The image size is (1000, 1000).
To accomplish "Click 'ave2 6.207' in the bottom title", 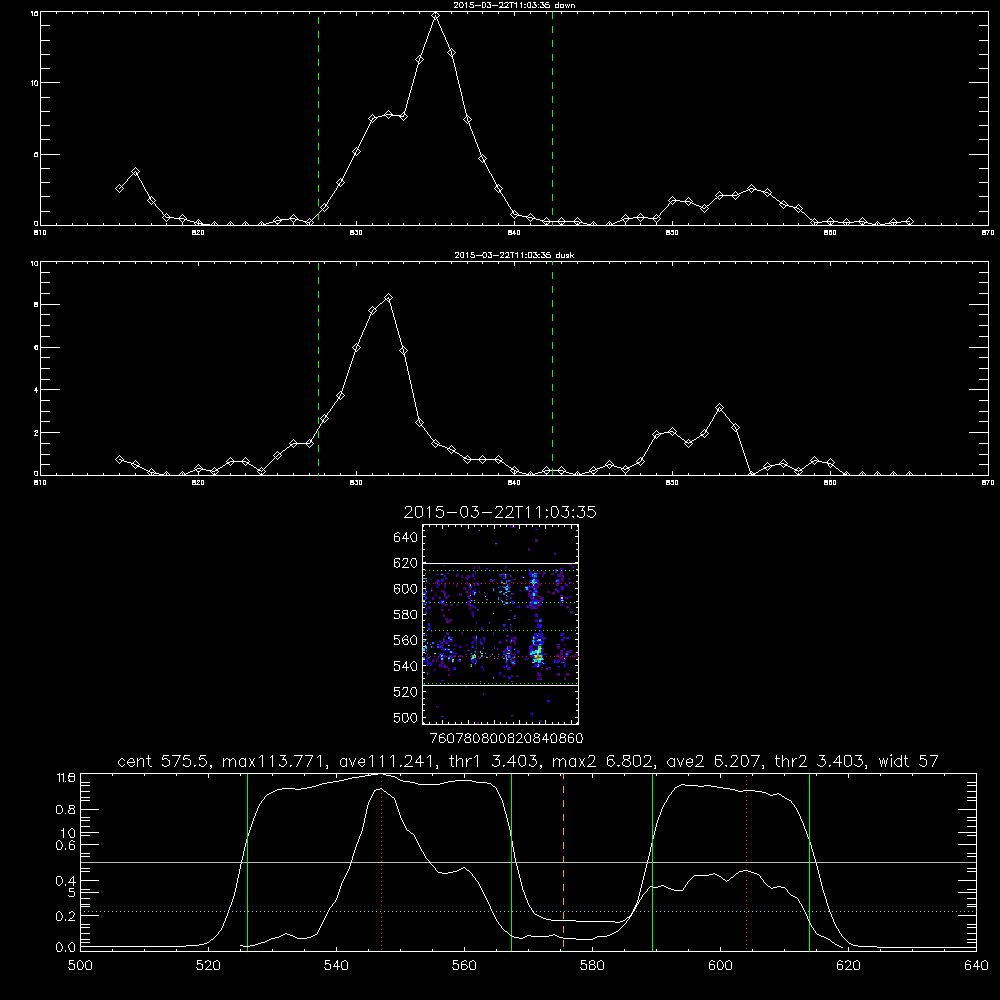I will coord(714,761).
